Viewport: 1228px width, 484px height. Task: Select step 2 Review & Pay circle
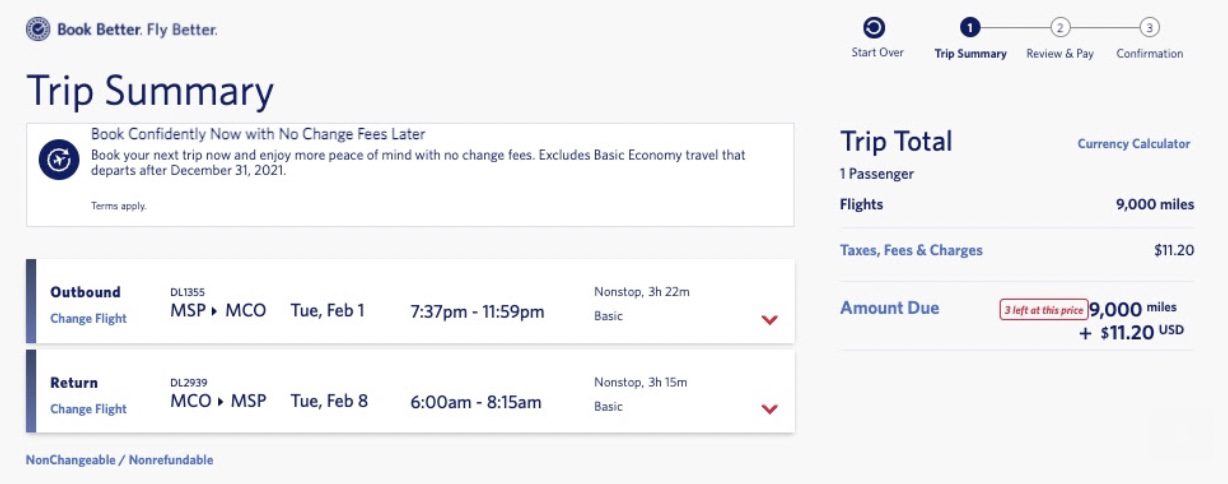[1060, 28]
